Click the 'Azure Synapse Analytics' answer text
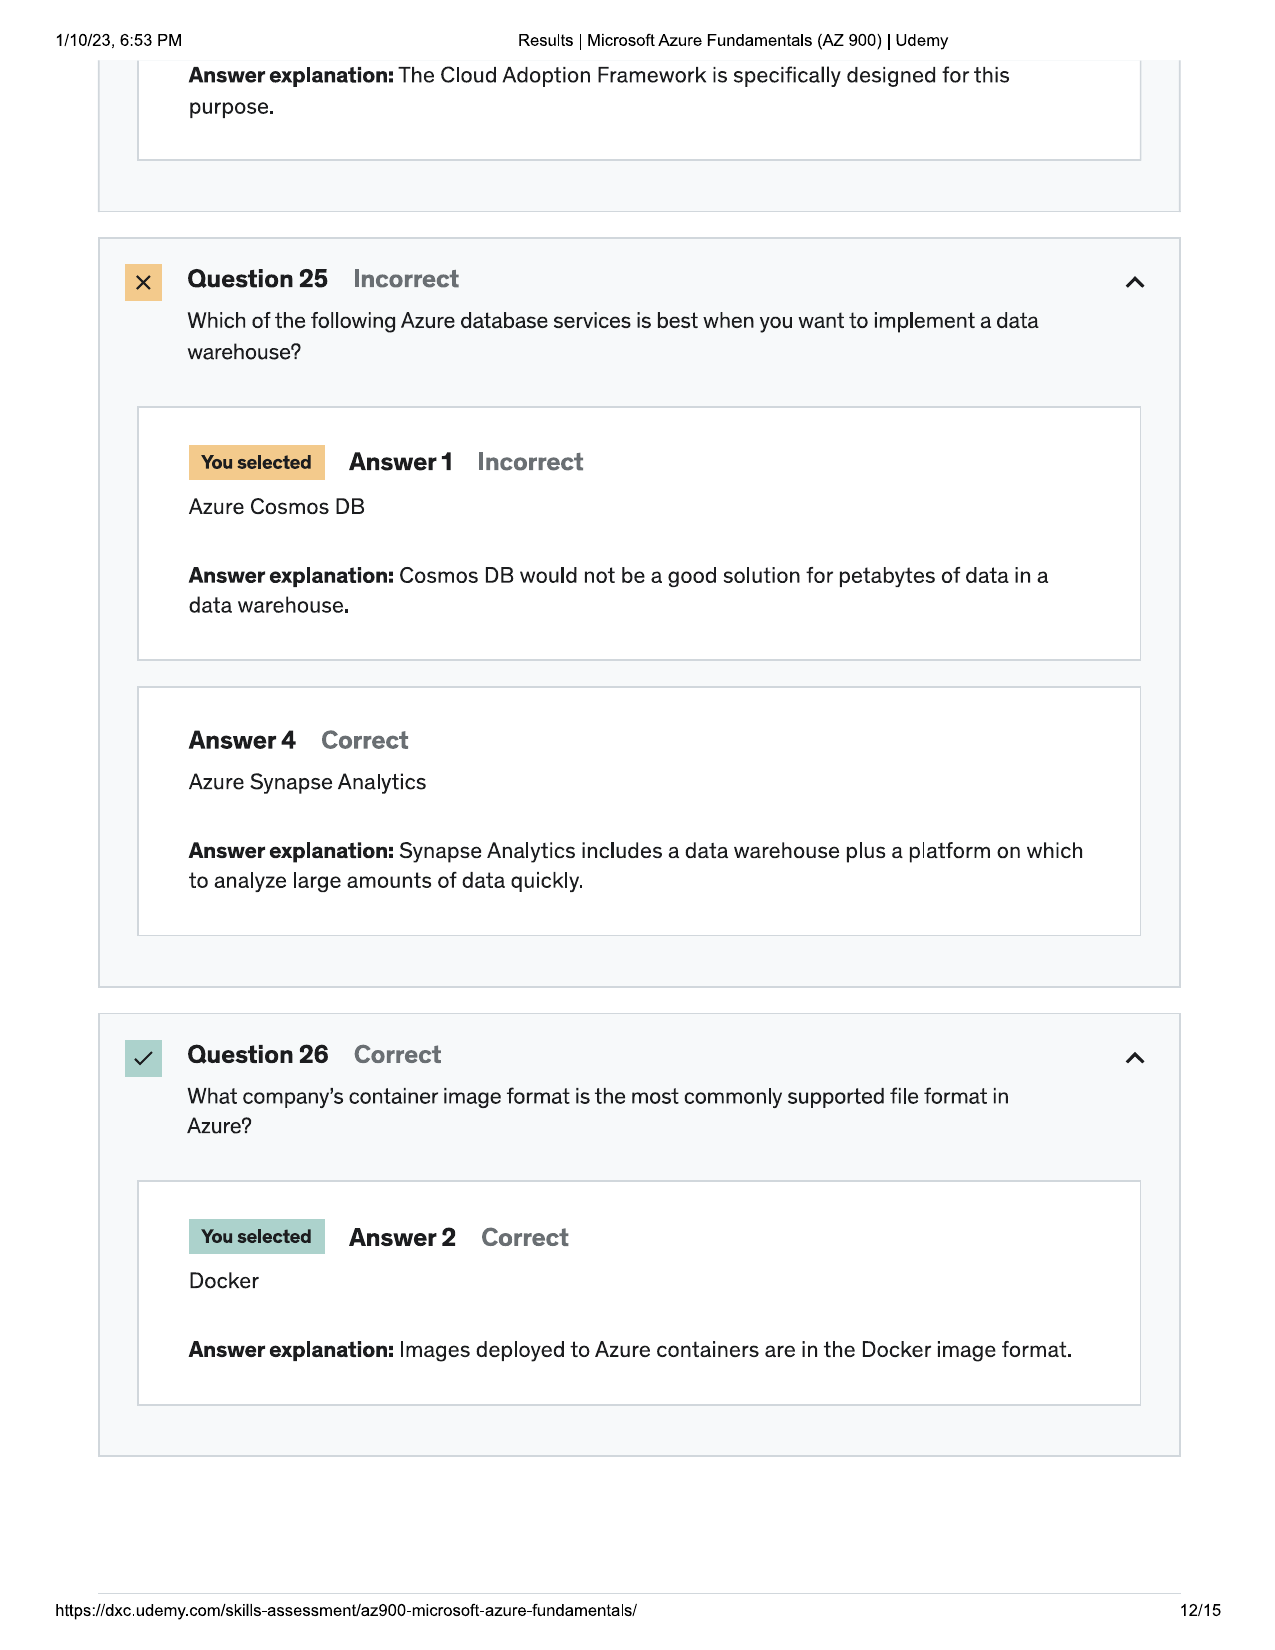The width and height of the screenshot is (1275, 1650). [x=307, y=782]
